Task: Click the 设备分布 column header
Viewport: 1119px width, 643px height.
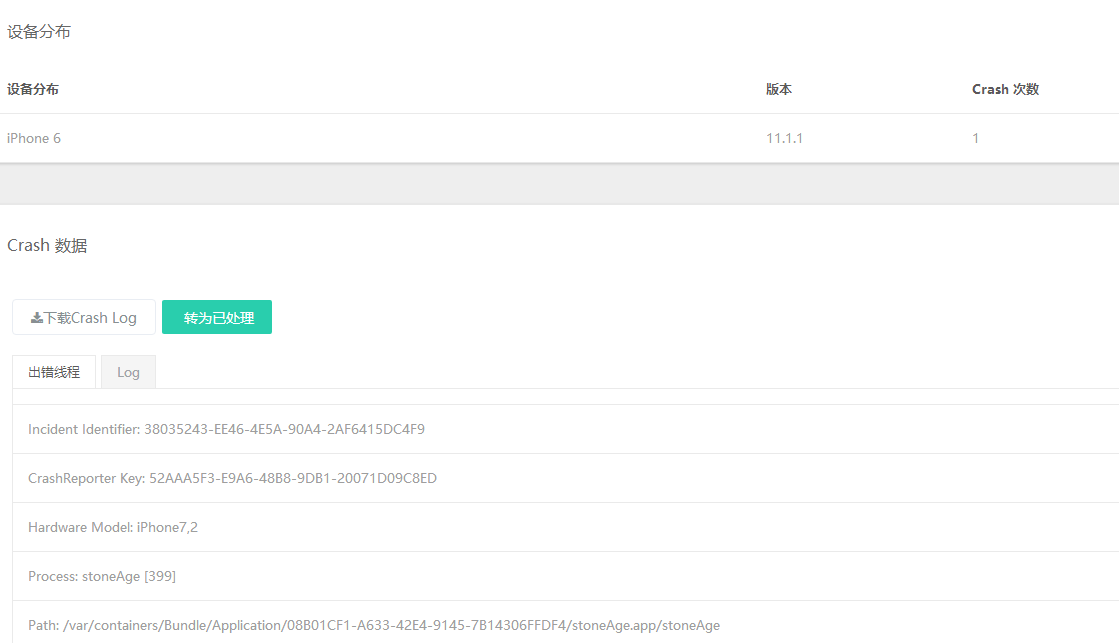Action: click(33, 89)
